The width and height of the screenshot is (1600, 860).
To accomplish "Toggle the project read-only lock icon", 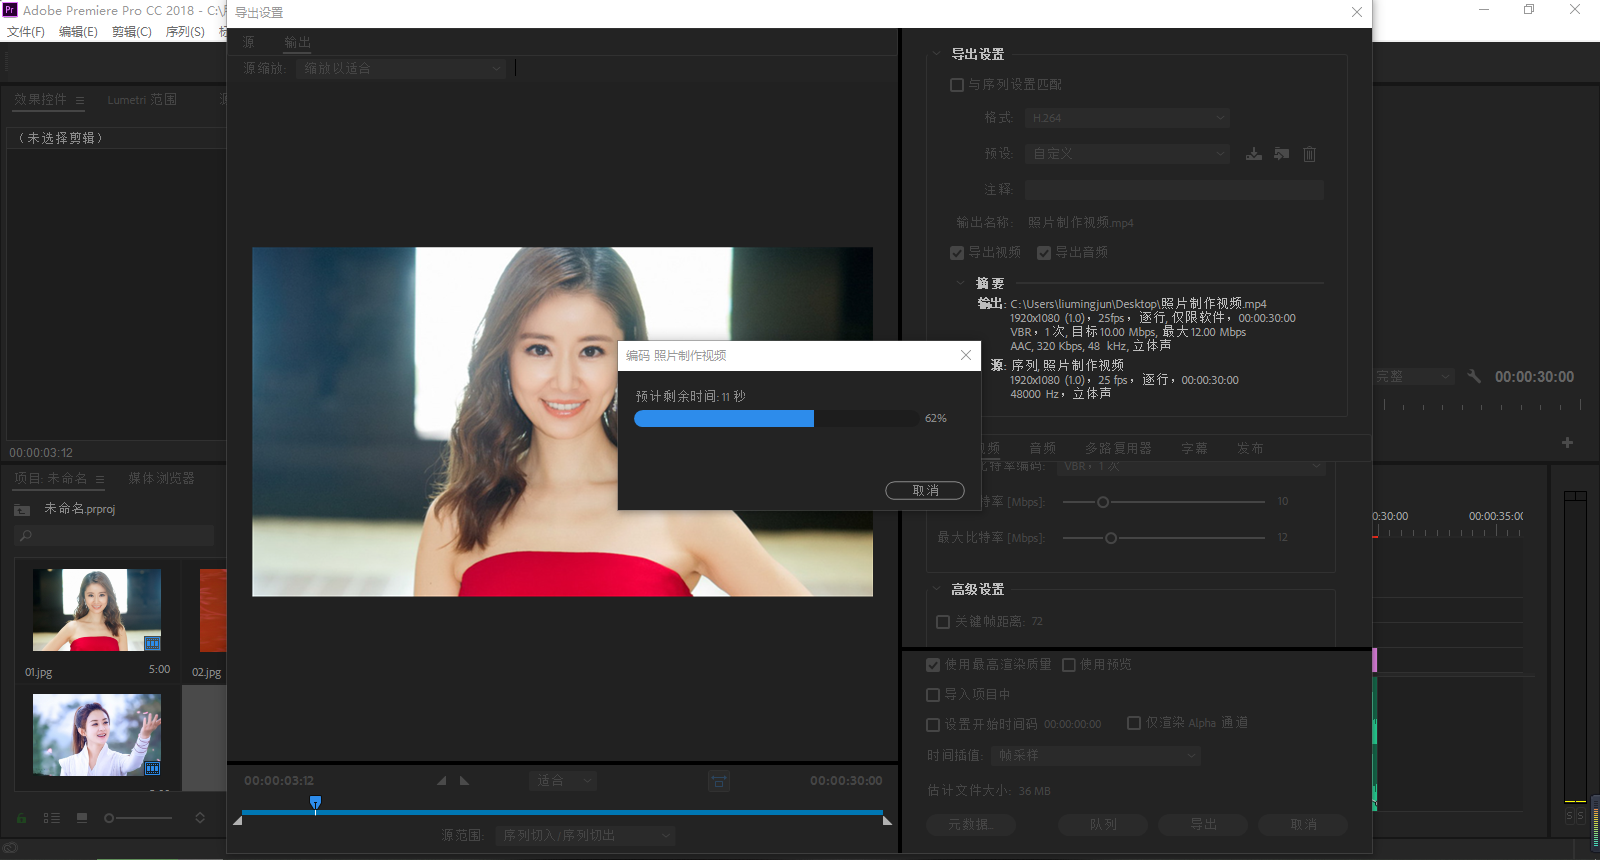I will [x=21, y=818].
